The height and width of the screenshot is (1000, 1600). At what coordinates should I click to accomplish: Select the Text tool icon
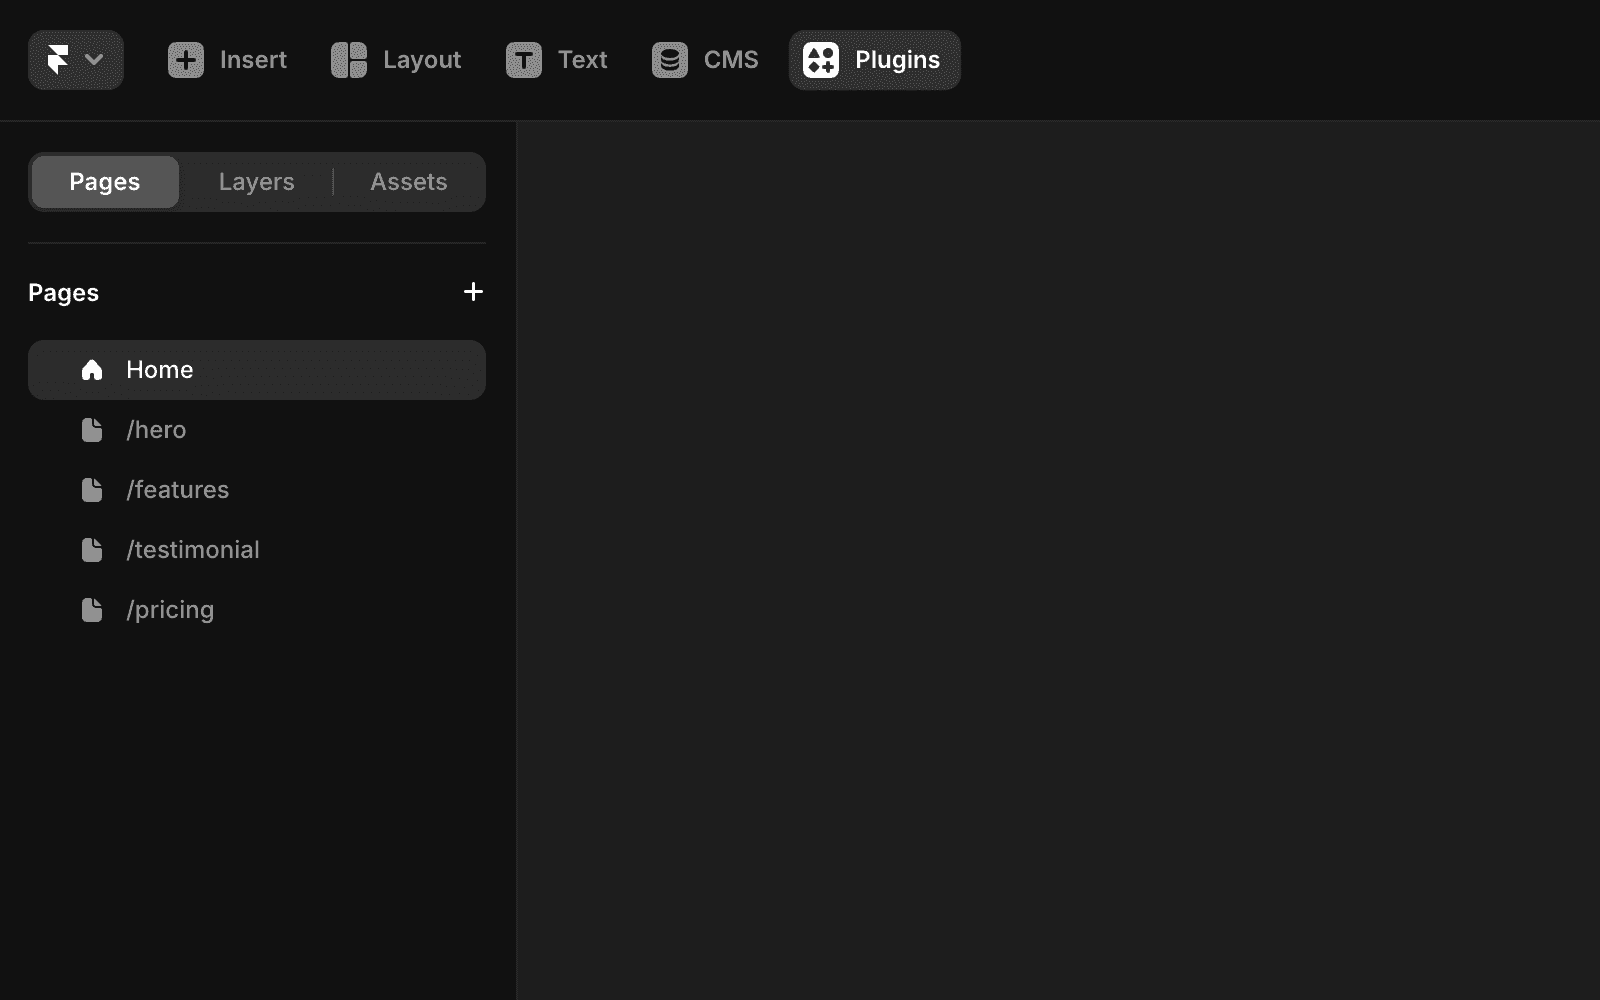pyautogui.click(x=524, y=60)
